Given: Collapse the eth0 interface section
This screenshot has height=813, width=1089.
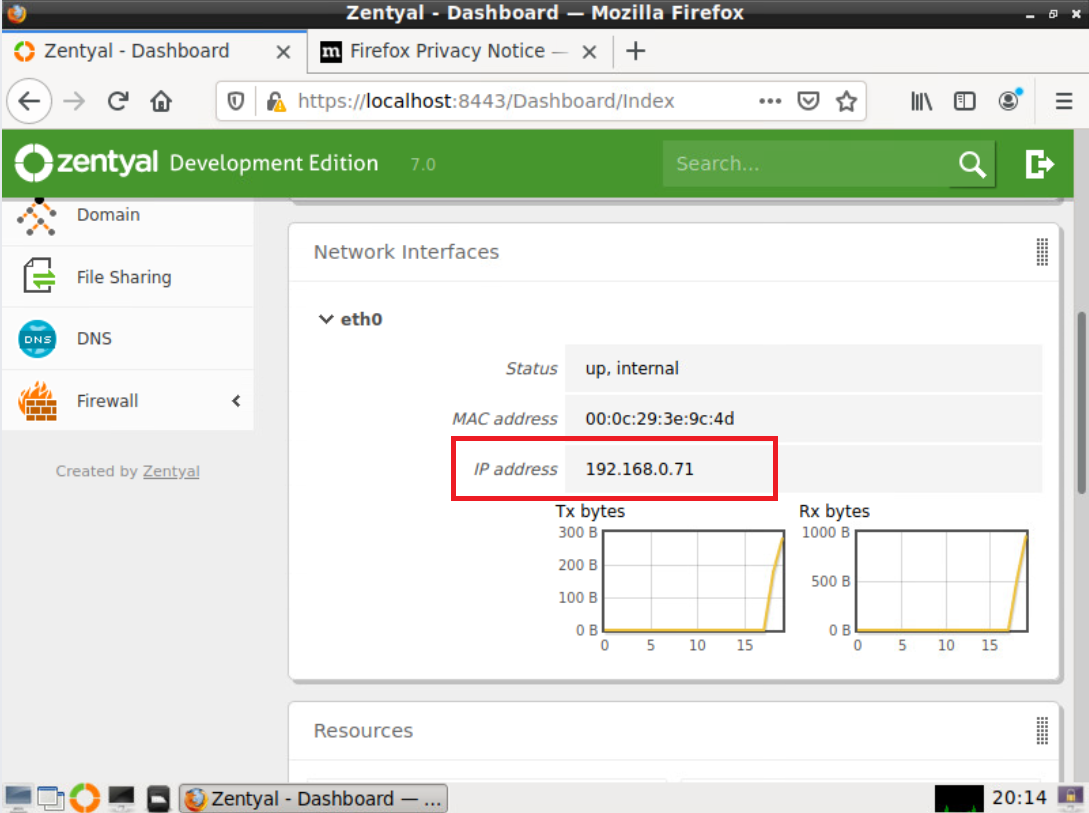Looking at the screenshot, I should 326,318.
